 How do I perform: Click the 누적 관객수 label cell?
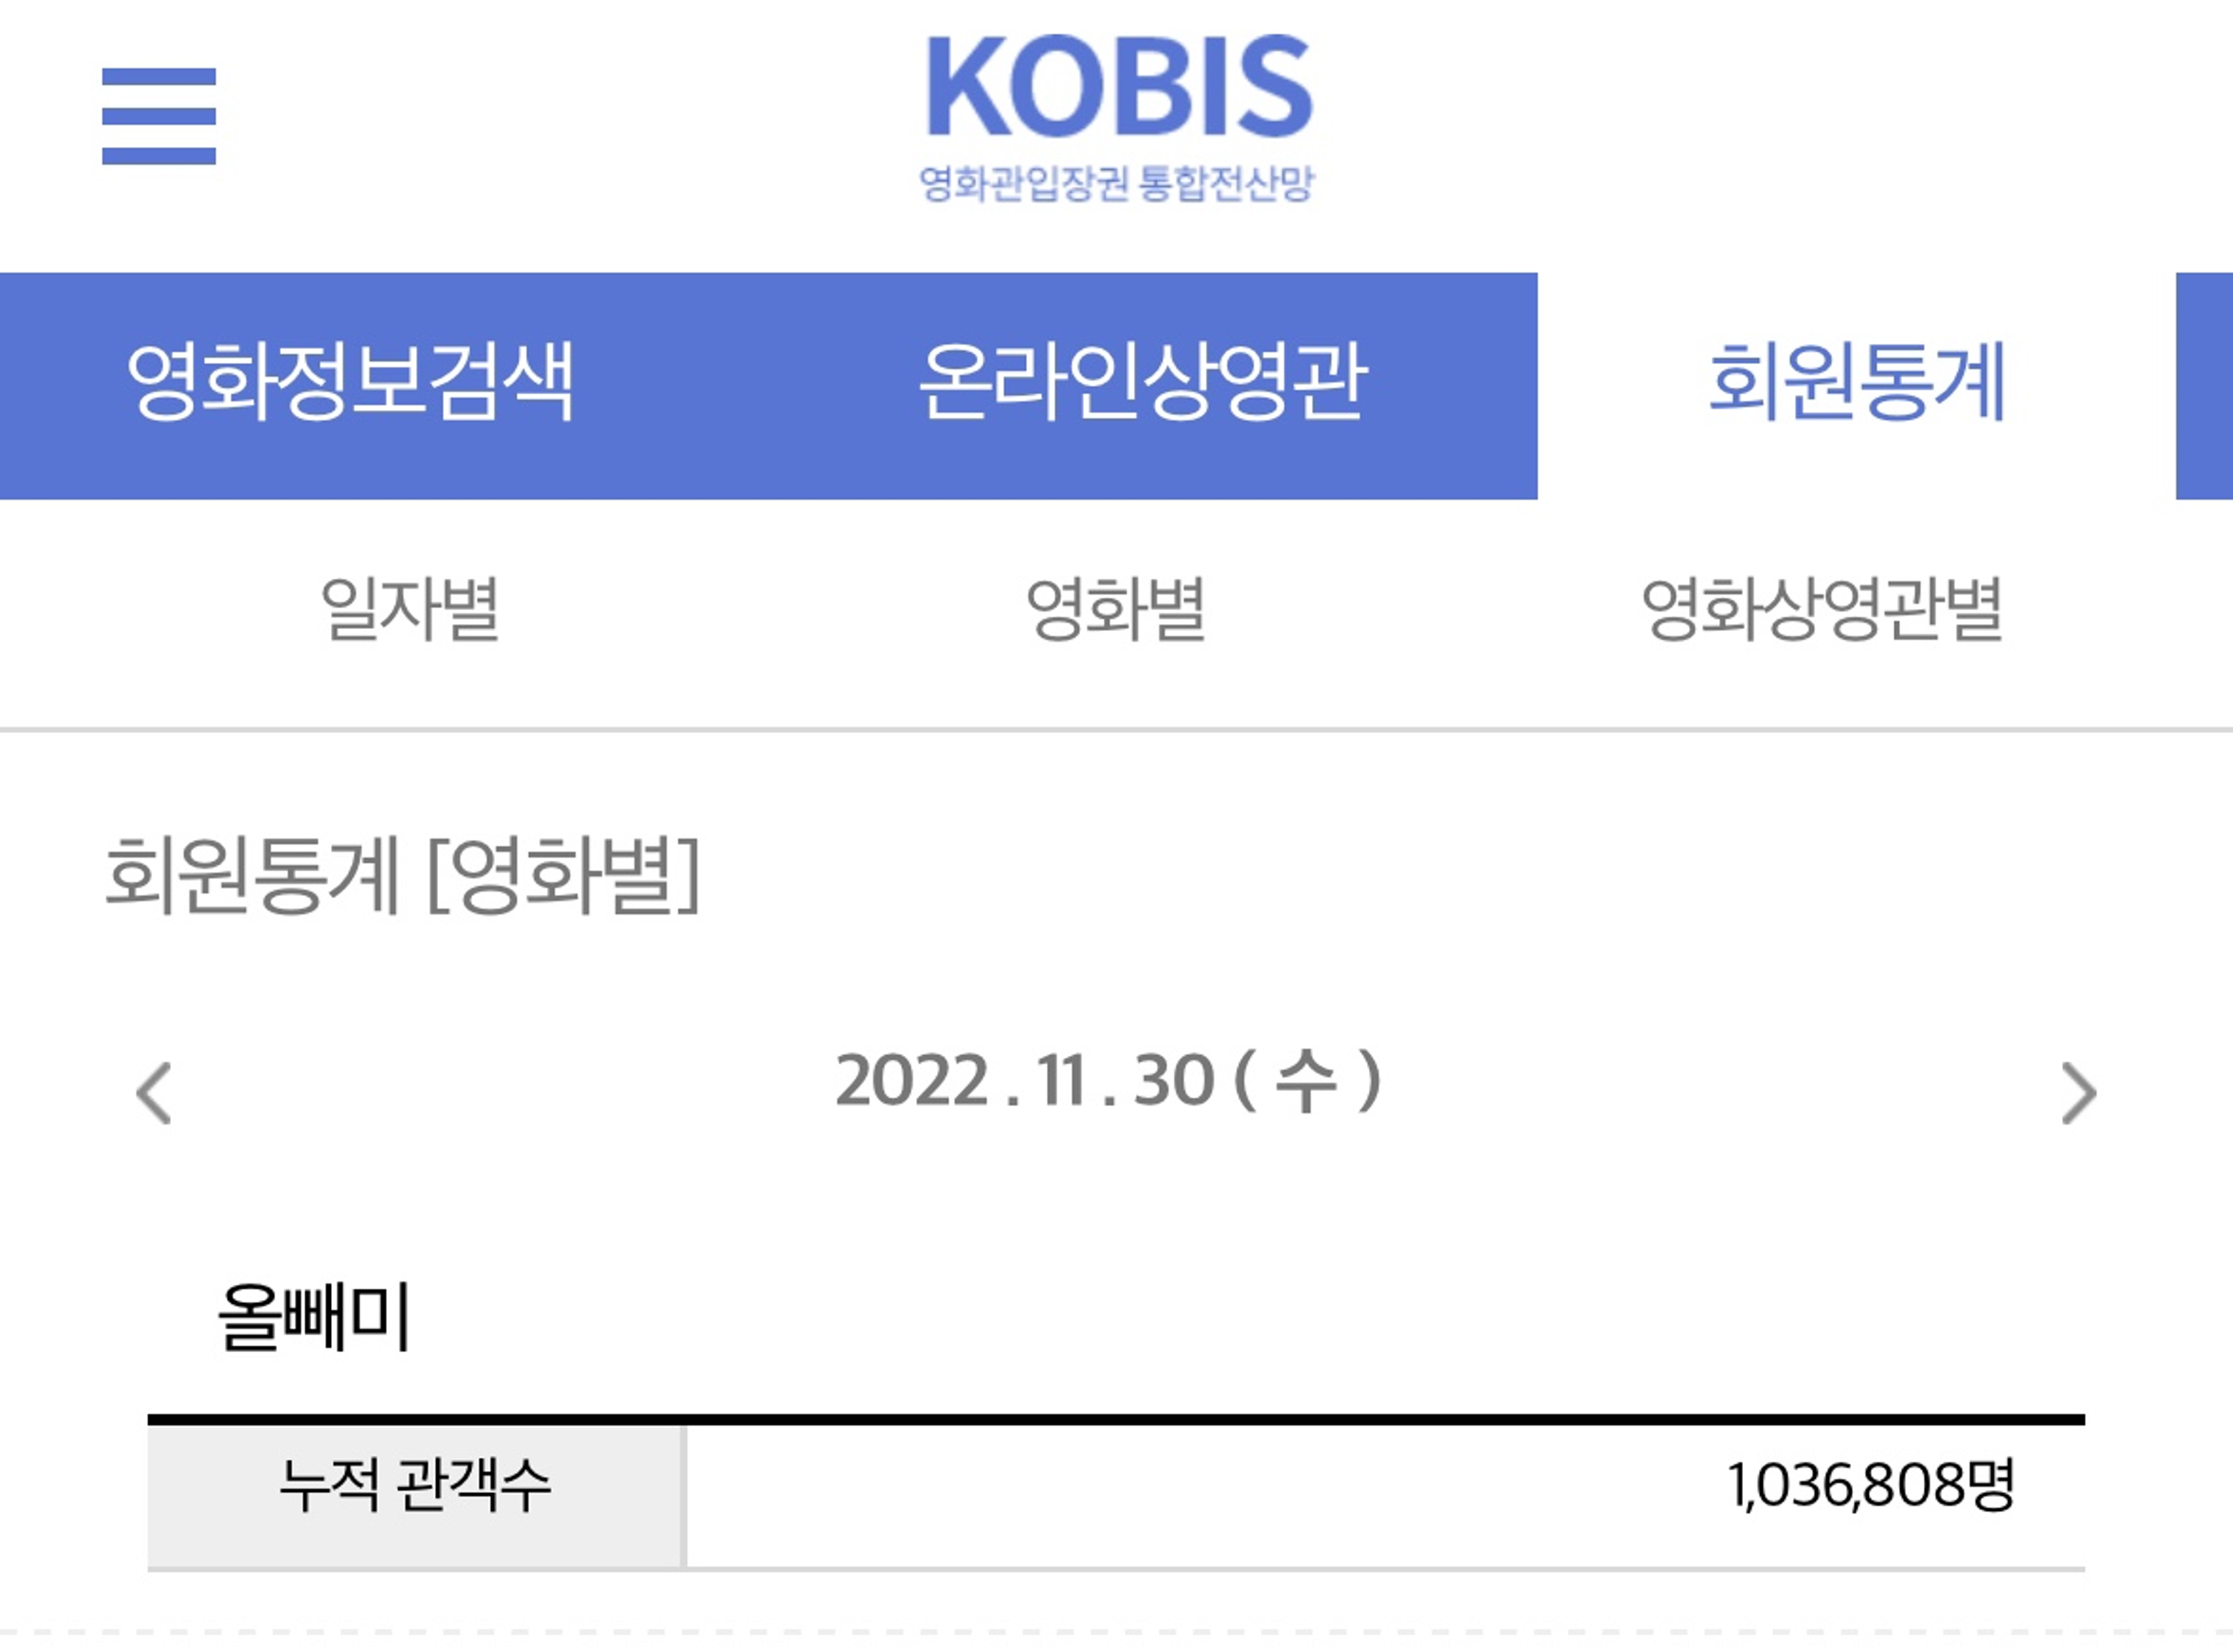(415, 1497)
